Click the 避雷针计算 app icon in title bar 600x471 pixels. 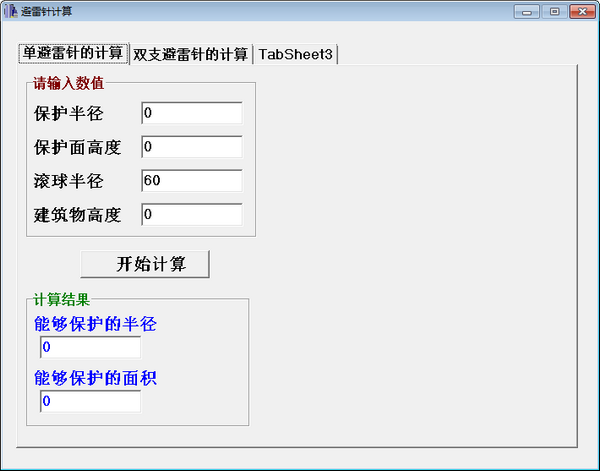pyautogui.click(x=10, y=11)
